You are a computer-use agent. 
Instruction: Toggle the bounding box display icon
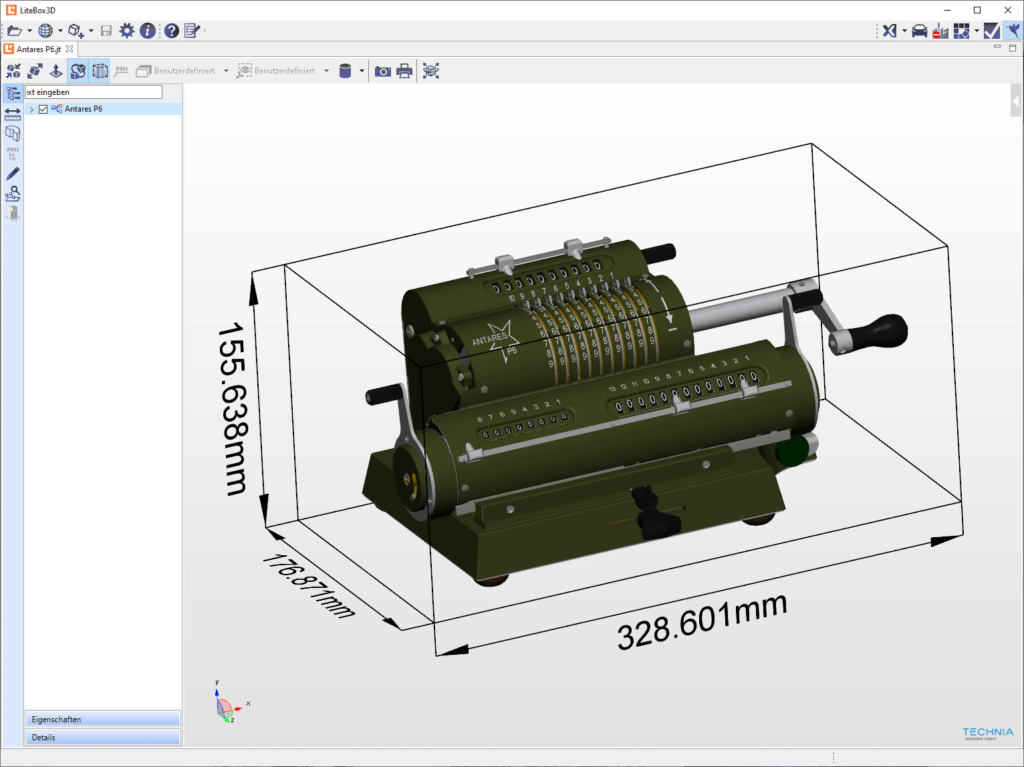tap(100, 71)
